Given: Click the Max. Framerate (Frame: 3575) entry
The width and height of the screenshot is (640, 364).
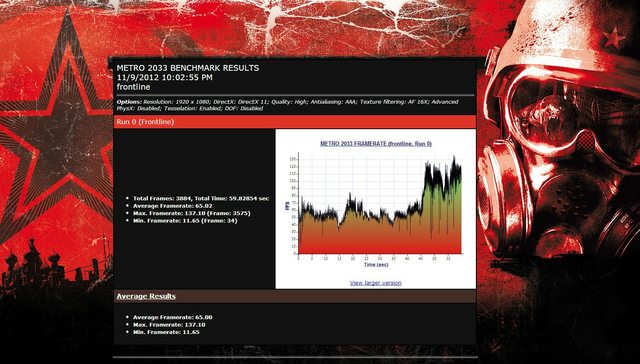Looking at the screenshot, I should click(192, 213).
